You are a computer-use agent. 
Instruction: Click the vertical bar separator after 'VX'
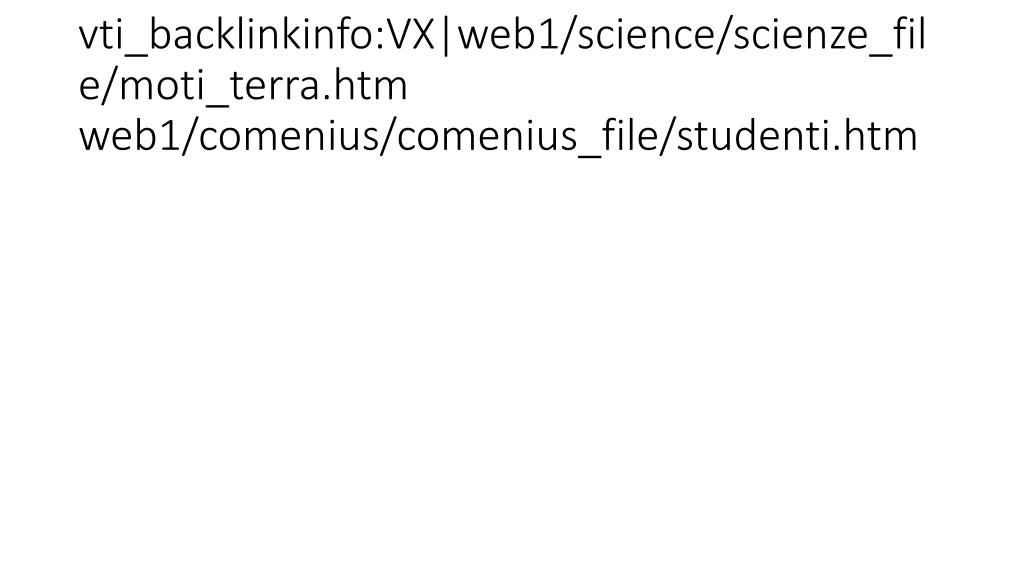tap(447, 37)
